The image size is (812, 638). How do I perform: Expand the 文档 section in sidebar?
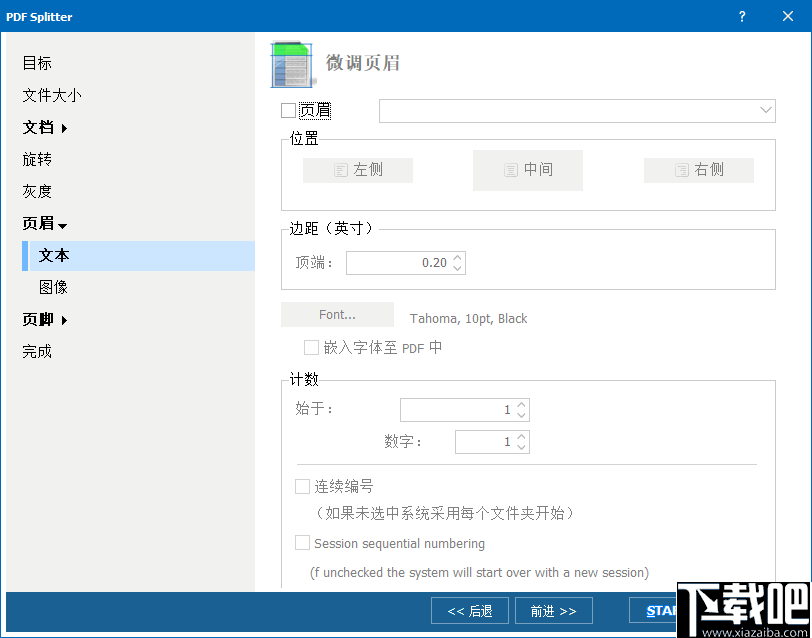(44, 127)
